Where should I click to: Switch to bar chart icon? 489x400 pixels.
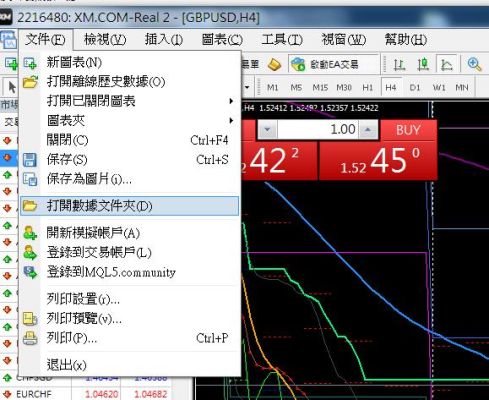pyautogui.click(x=399, y=64)
